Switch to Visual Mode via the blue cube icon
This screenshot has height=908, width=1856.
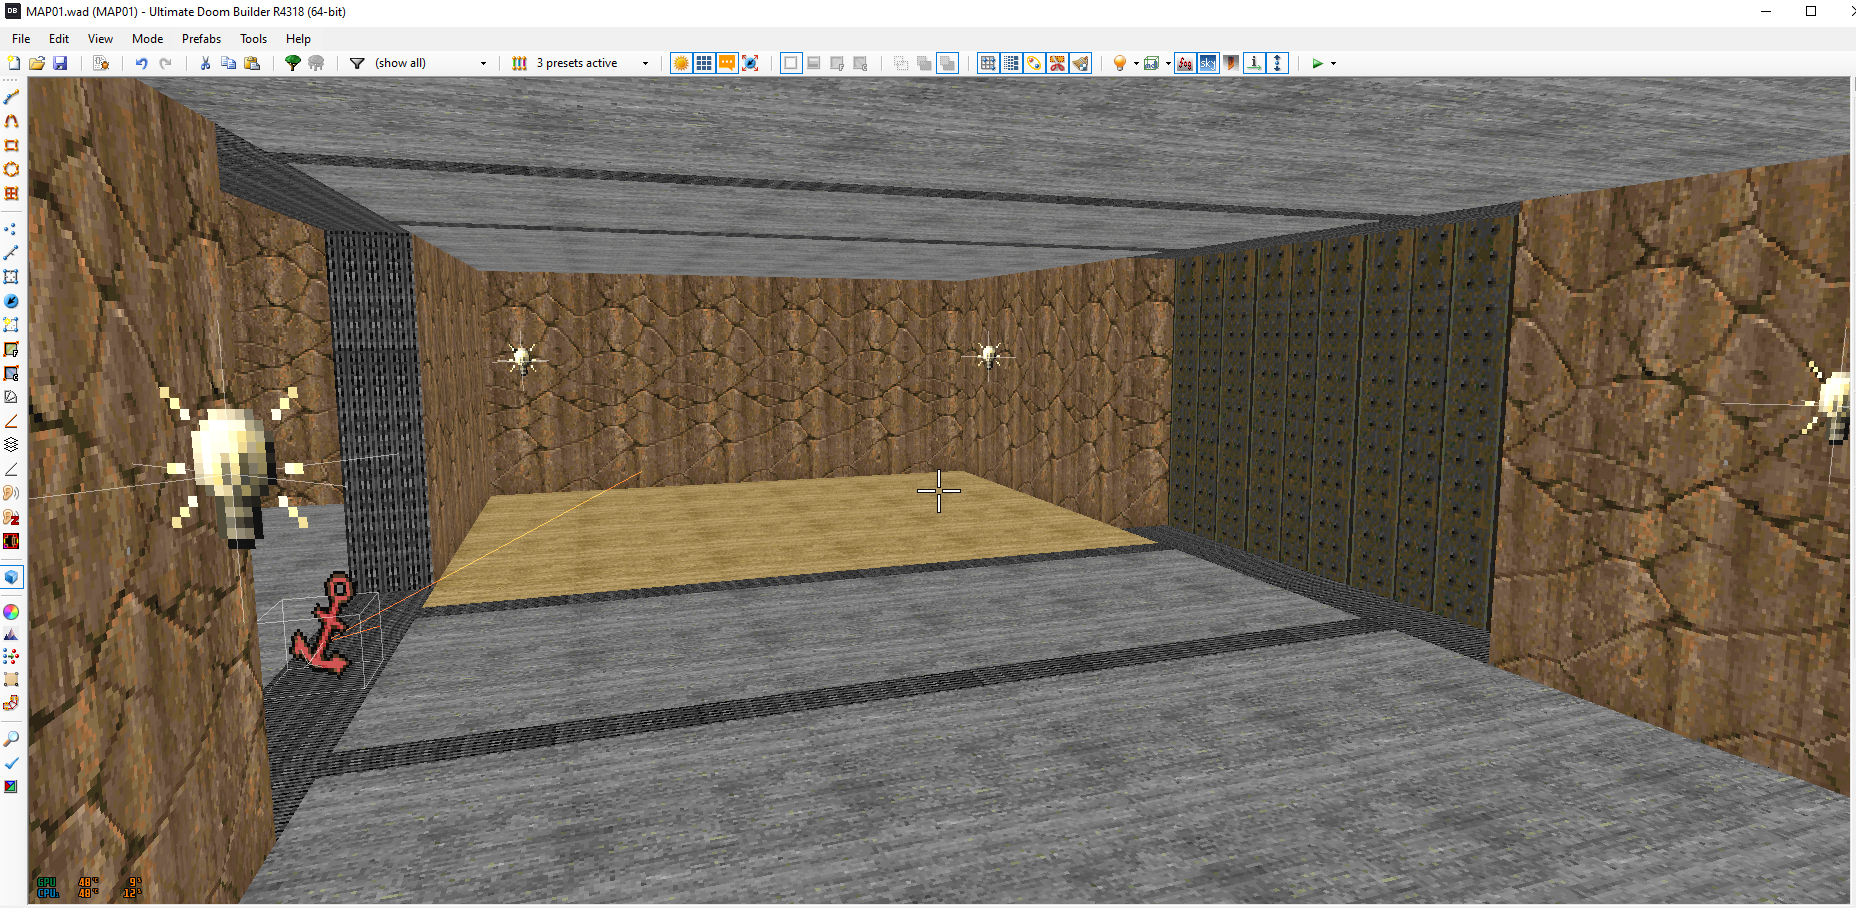pyautogui.click(x=12, y=577)
